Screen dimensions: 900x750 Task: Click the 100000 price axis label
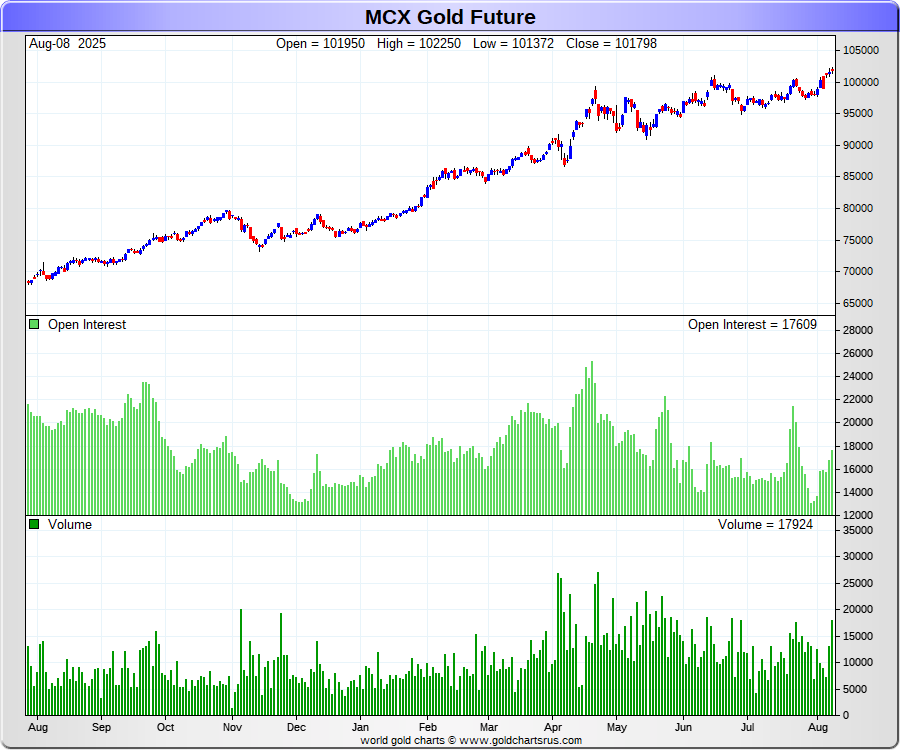click(x=860, y=82)
